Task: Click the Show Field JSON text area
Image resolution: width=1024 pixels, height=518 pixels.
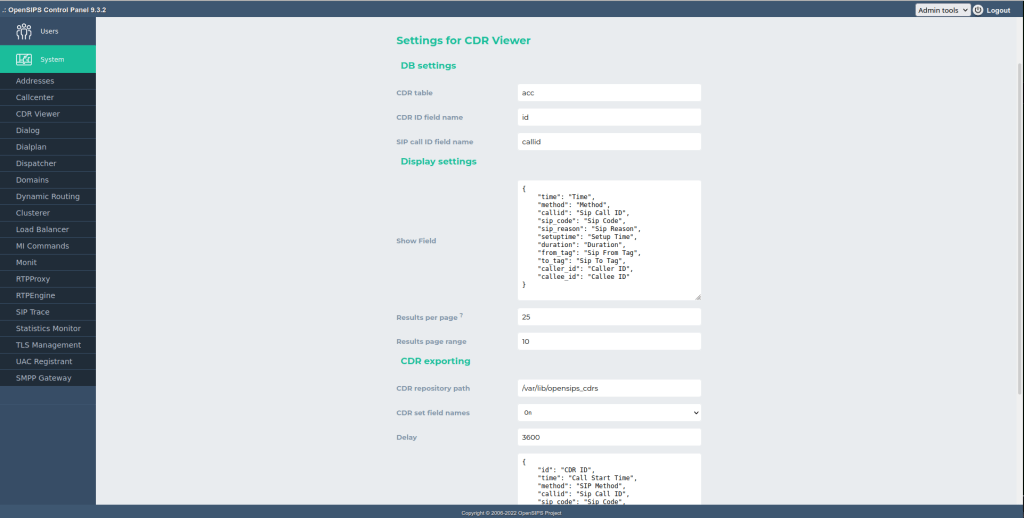Action: (609, 240)
